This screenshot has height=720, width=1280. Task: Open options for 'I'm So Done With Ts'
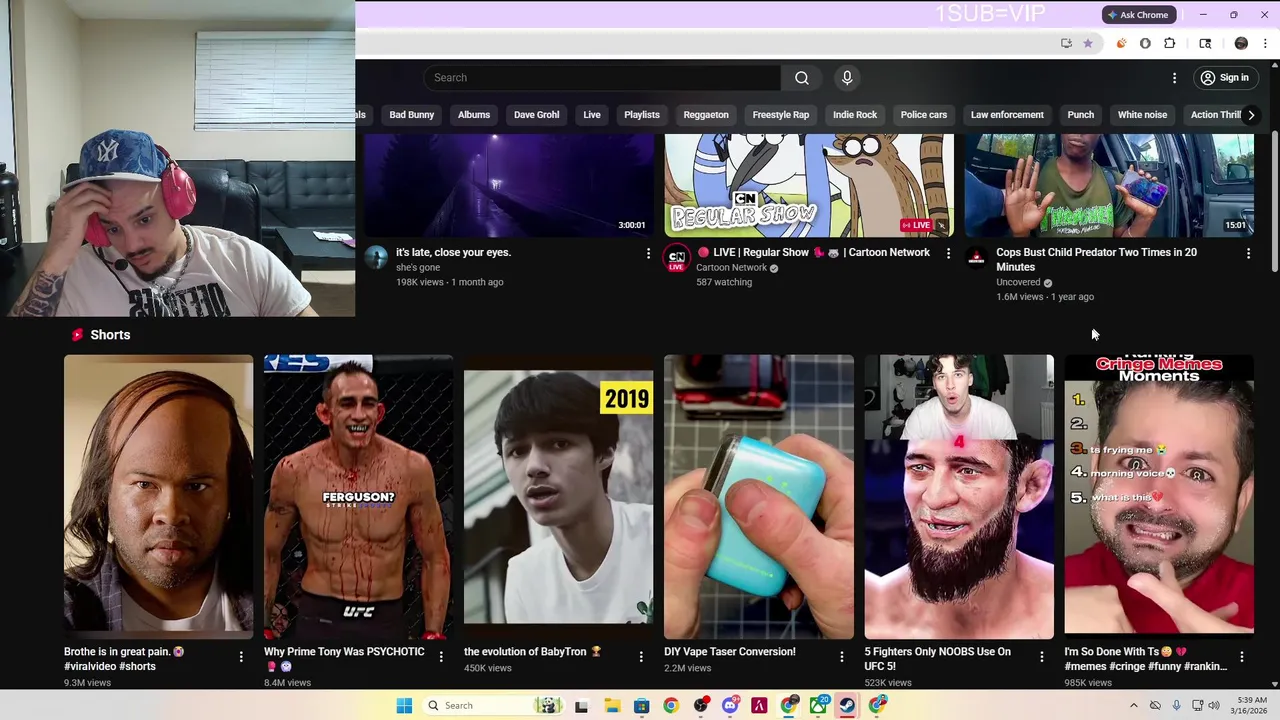[x=1241, y=657]
